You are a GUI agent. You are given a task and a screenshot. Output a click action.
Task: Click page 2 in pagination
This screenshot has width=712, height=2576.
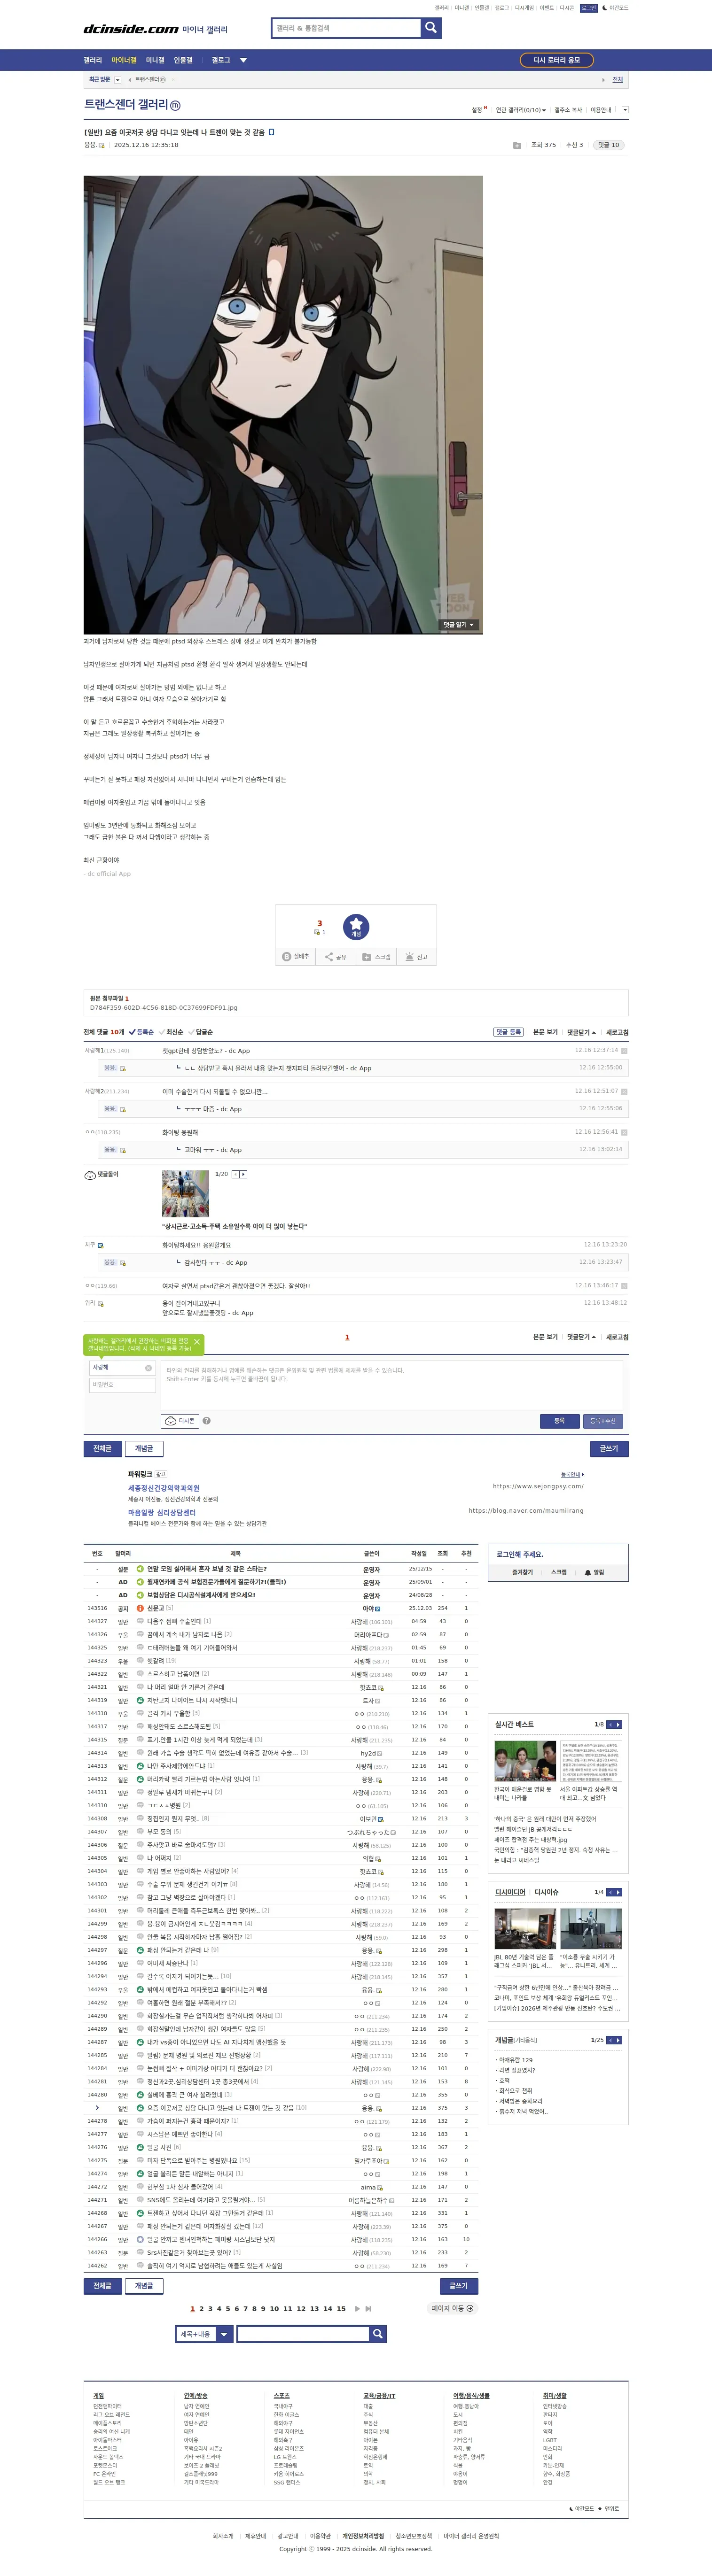click(x=201, y=2309)
